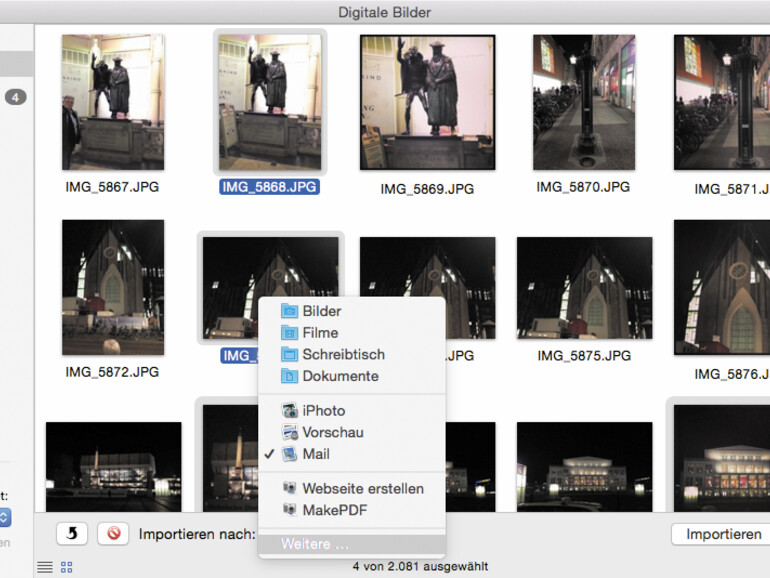
Task: Click the Filme folder icon in menu
Action: [x=289, y=332]
